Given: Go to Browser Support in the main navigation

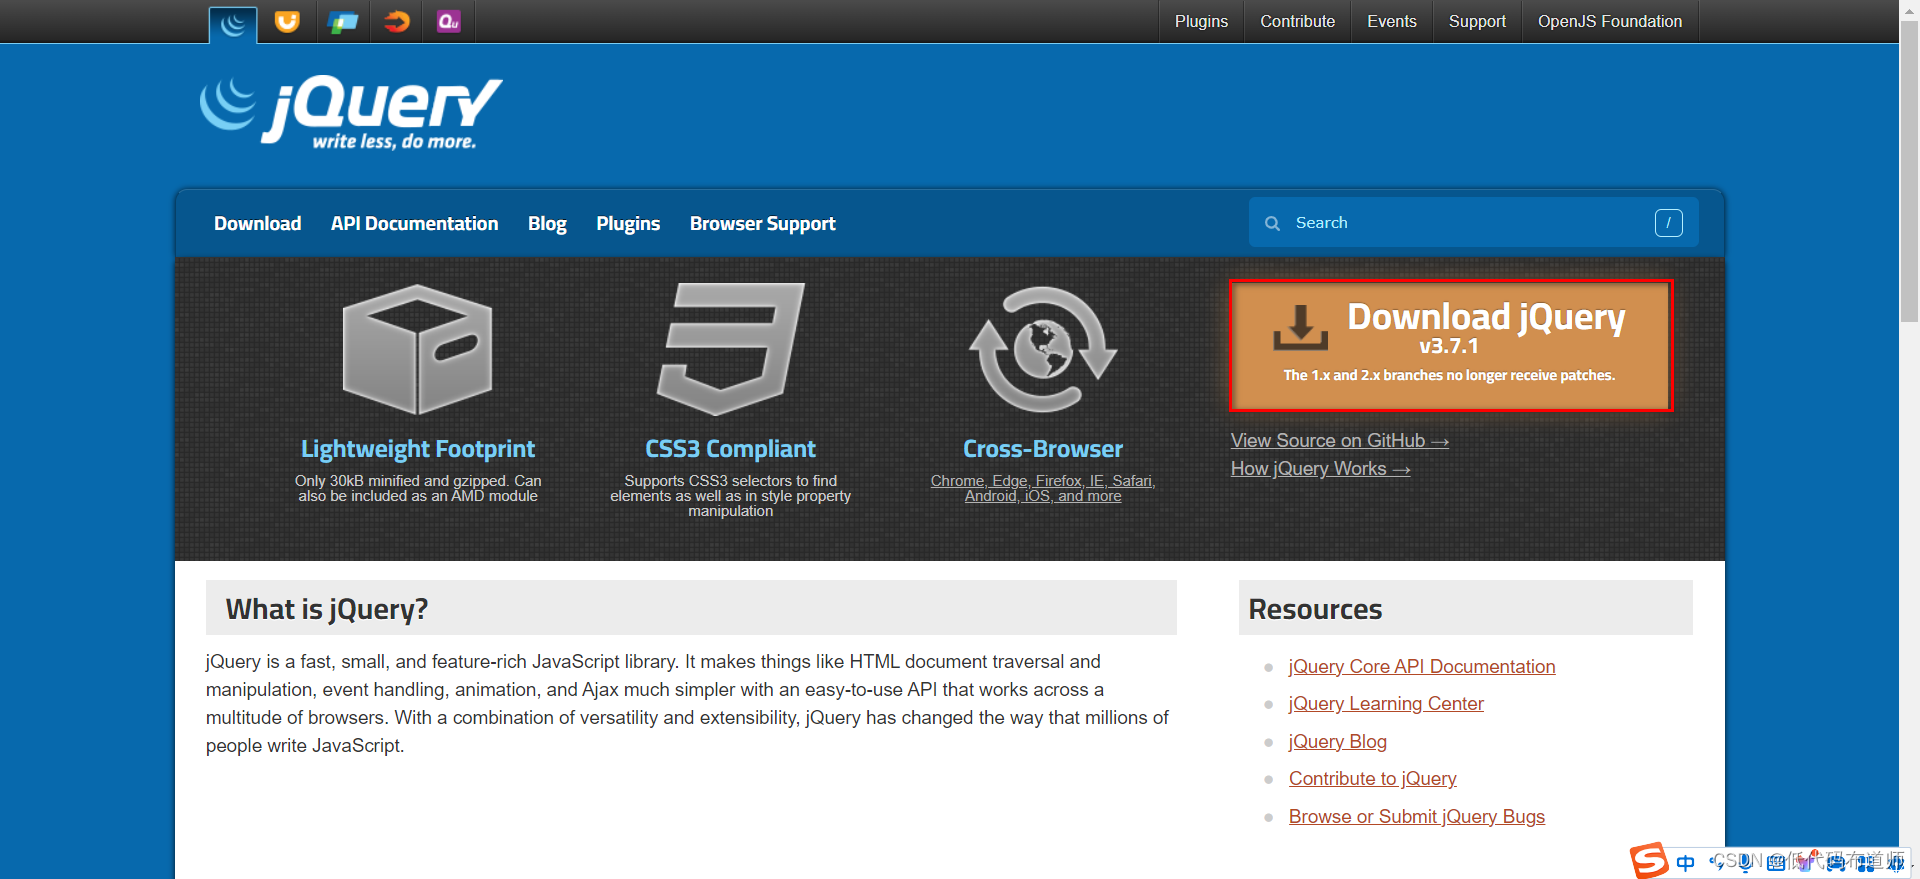Looking at the screenshot, I should coord(762,223).
